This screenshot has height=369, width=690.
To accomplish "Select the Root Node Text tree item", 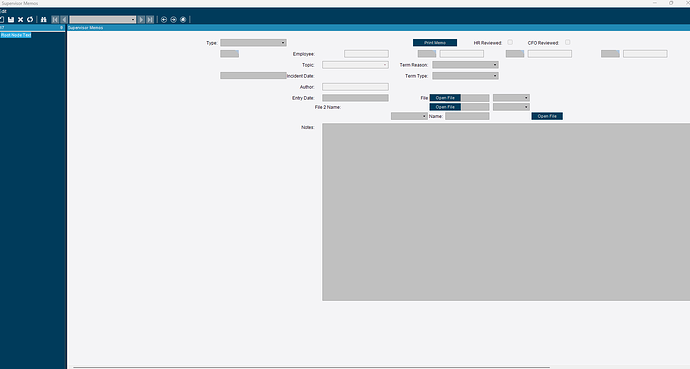I will [16, 35].
